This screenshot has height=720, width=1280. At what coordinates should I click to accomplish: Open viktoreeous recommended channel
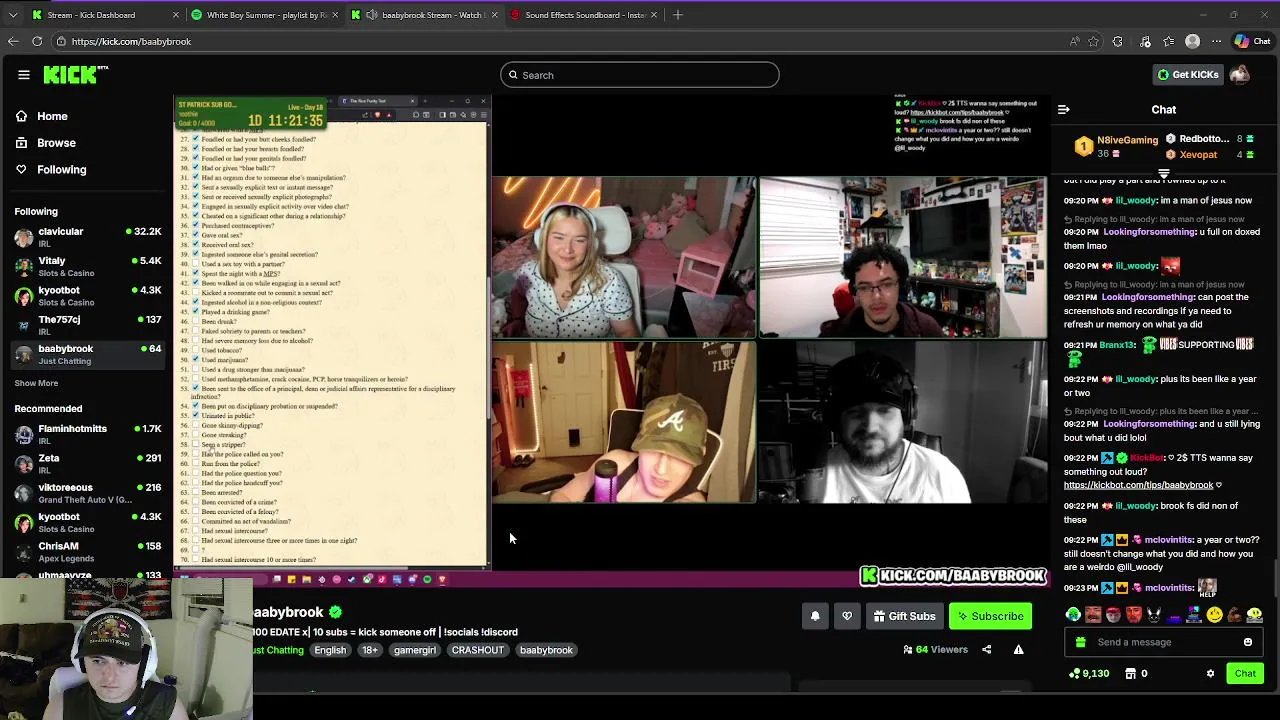click(88, 492)
